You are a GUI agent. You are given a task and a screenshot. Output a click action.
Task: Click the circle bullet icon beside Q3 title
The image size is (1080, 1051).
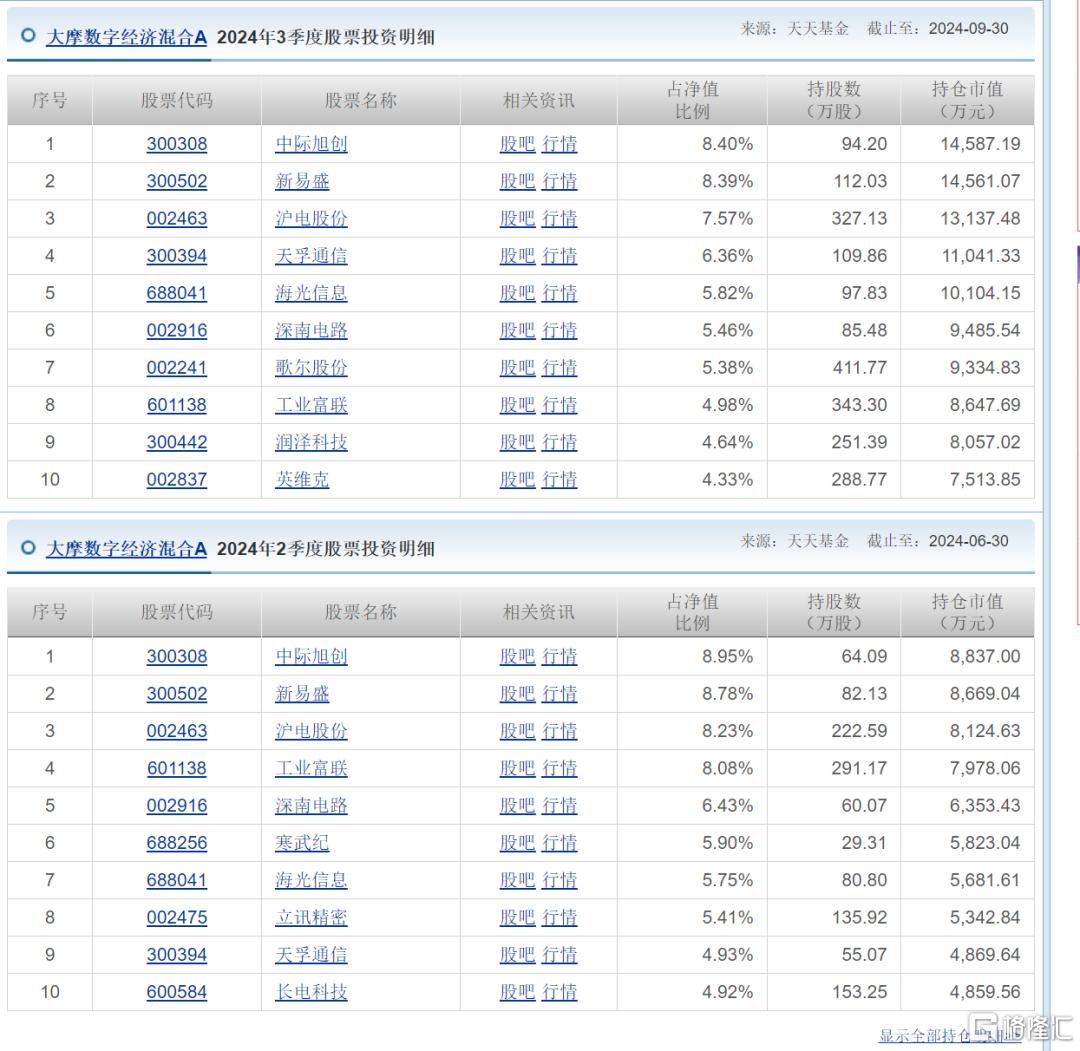pos(28,35)
